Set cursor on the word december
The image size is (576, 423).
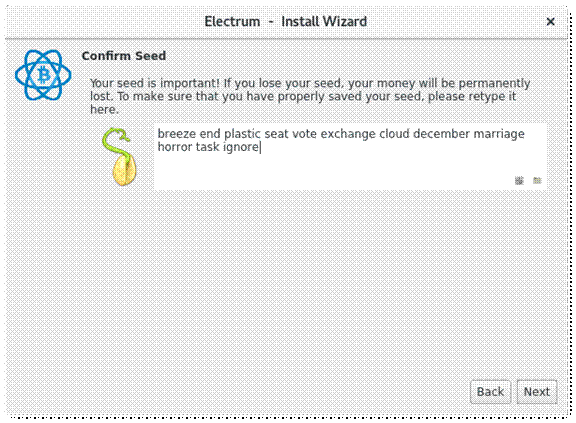pyautogui.click(x=442, y=134)
